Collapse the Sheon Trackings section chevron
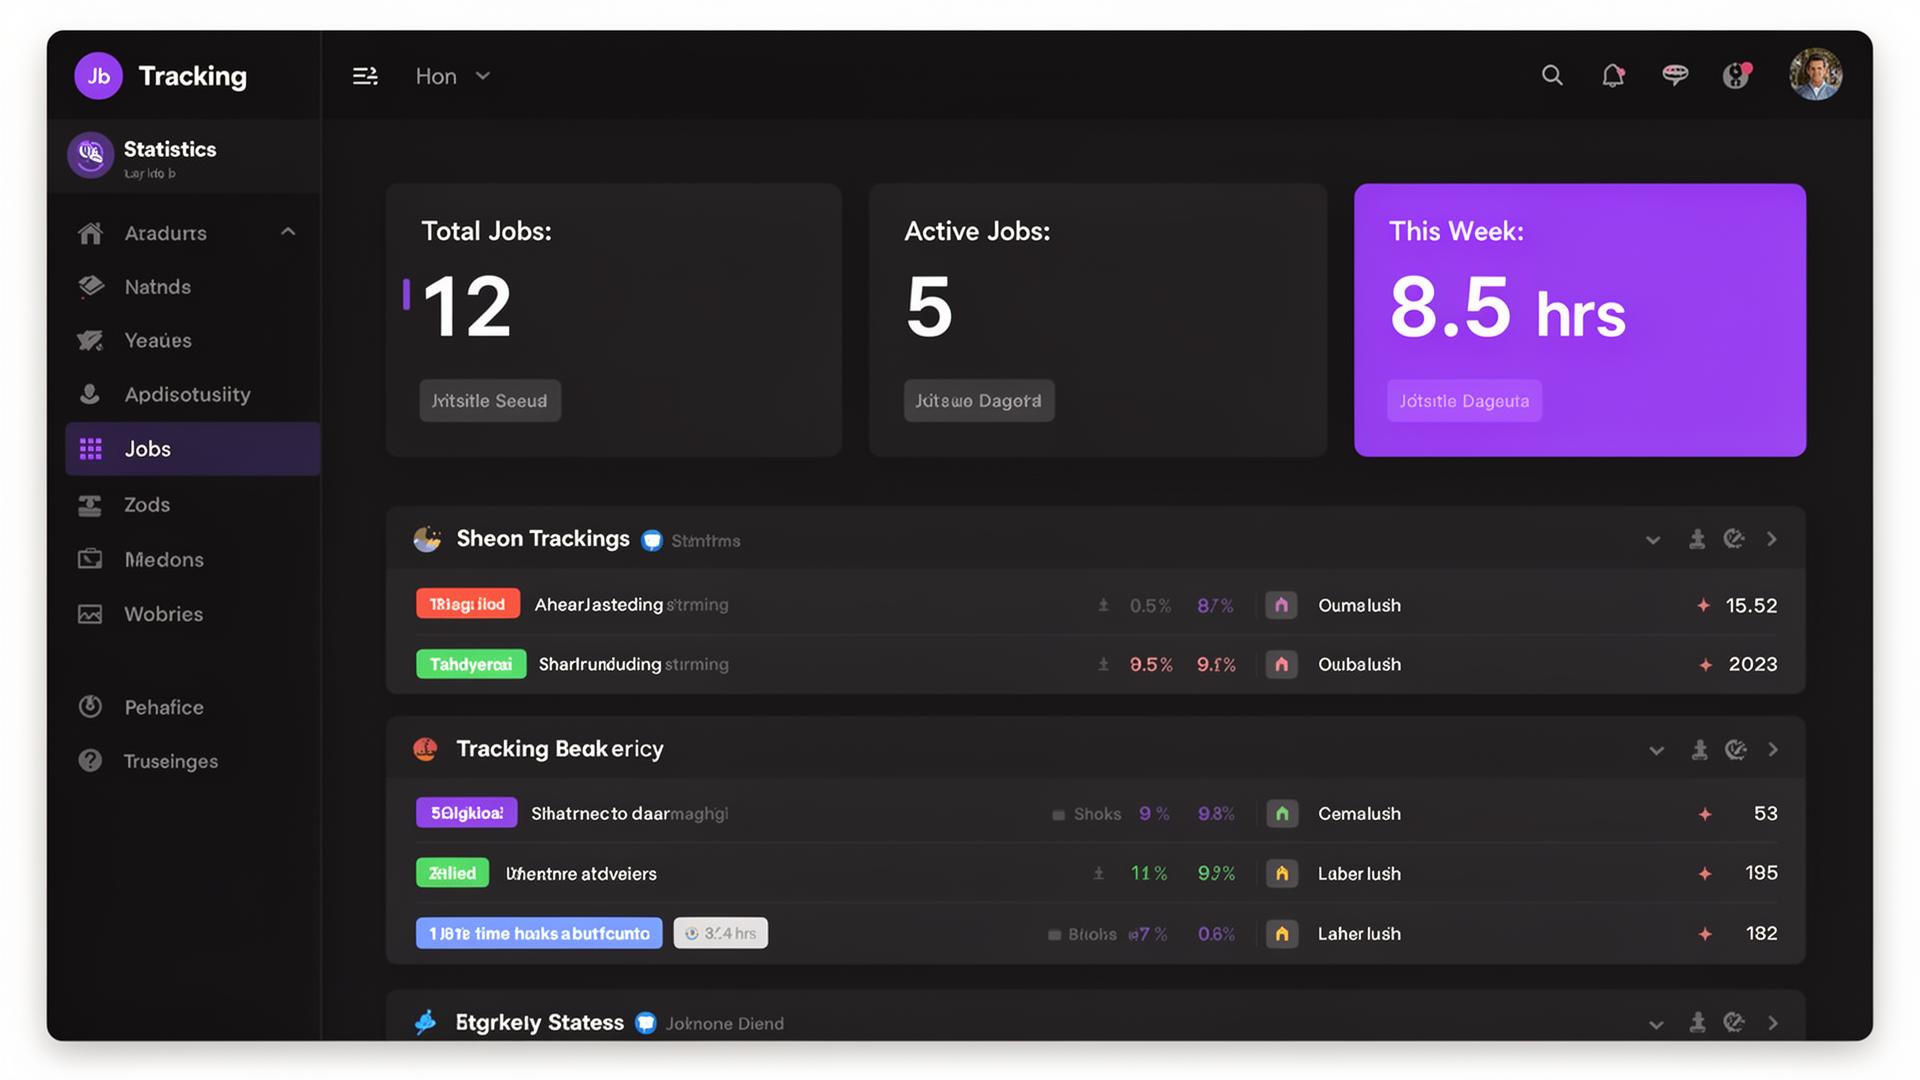Screen dimensions: 1920x1080 click(x=1653, y=540)
